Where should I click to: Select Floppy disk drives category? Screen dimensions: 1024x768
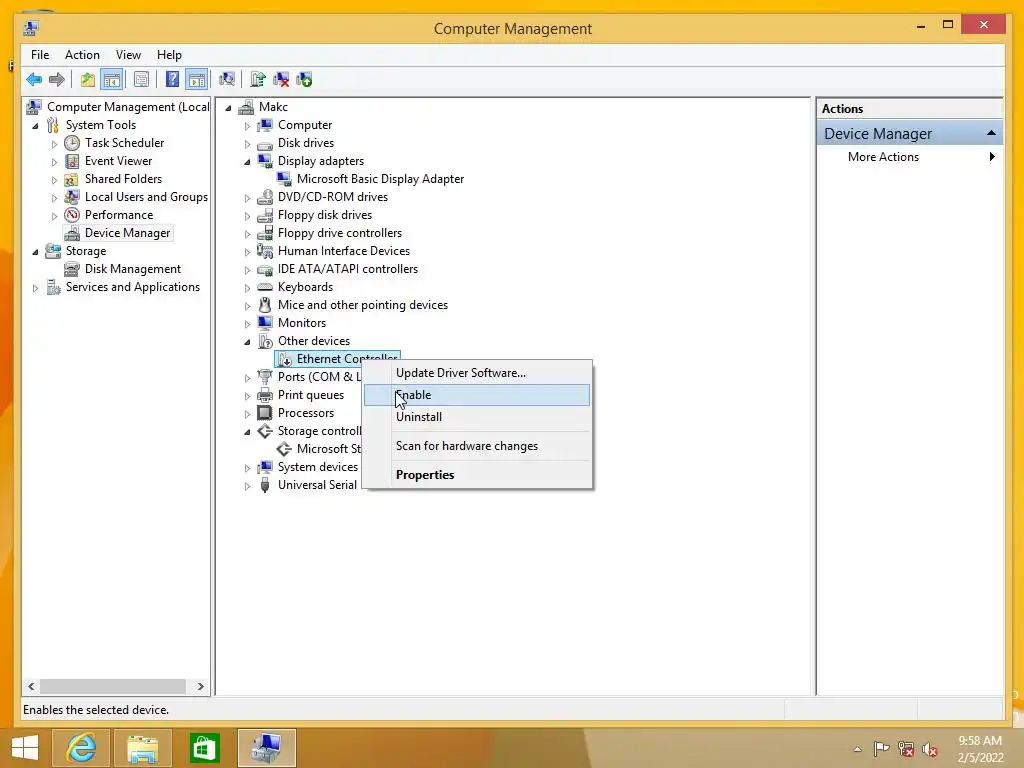point(325,215)
